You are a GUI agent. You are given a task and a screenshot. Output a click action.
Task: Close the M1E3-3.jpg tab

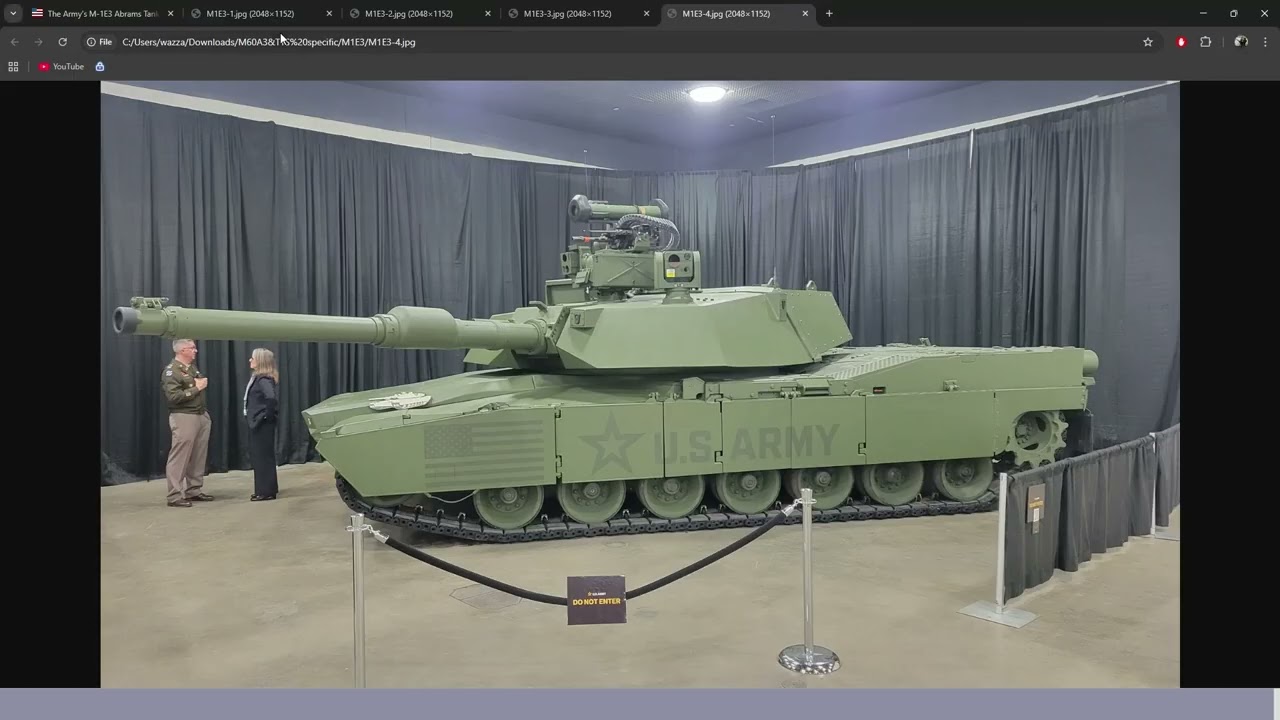(646, 14)
